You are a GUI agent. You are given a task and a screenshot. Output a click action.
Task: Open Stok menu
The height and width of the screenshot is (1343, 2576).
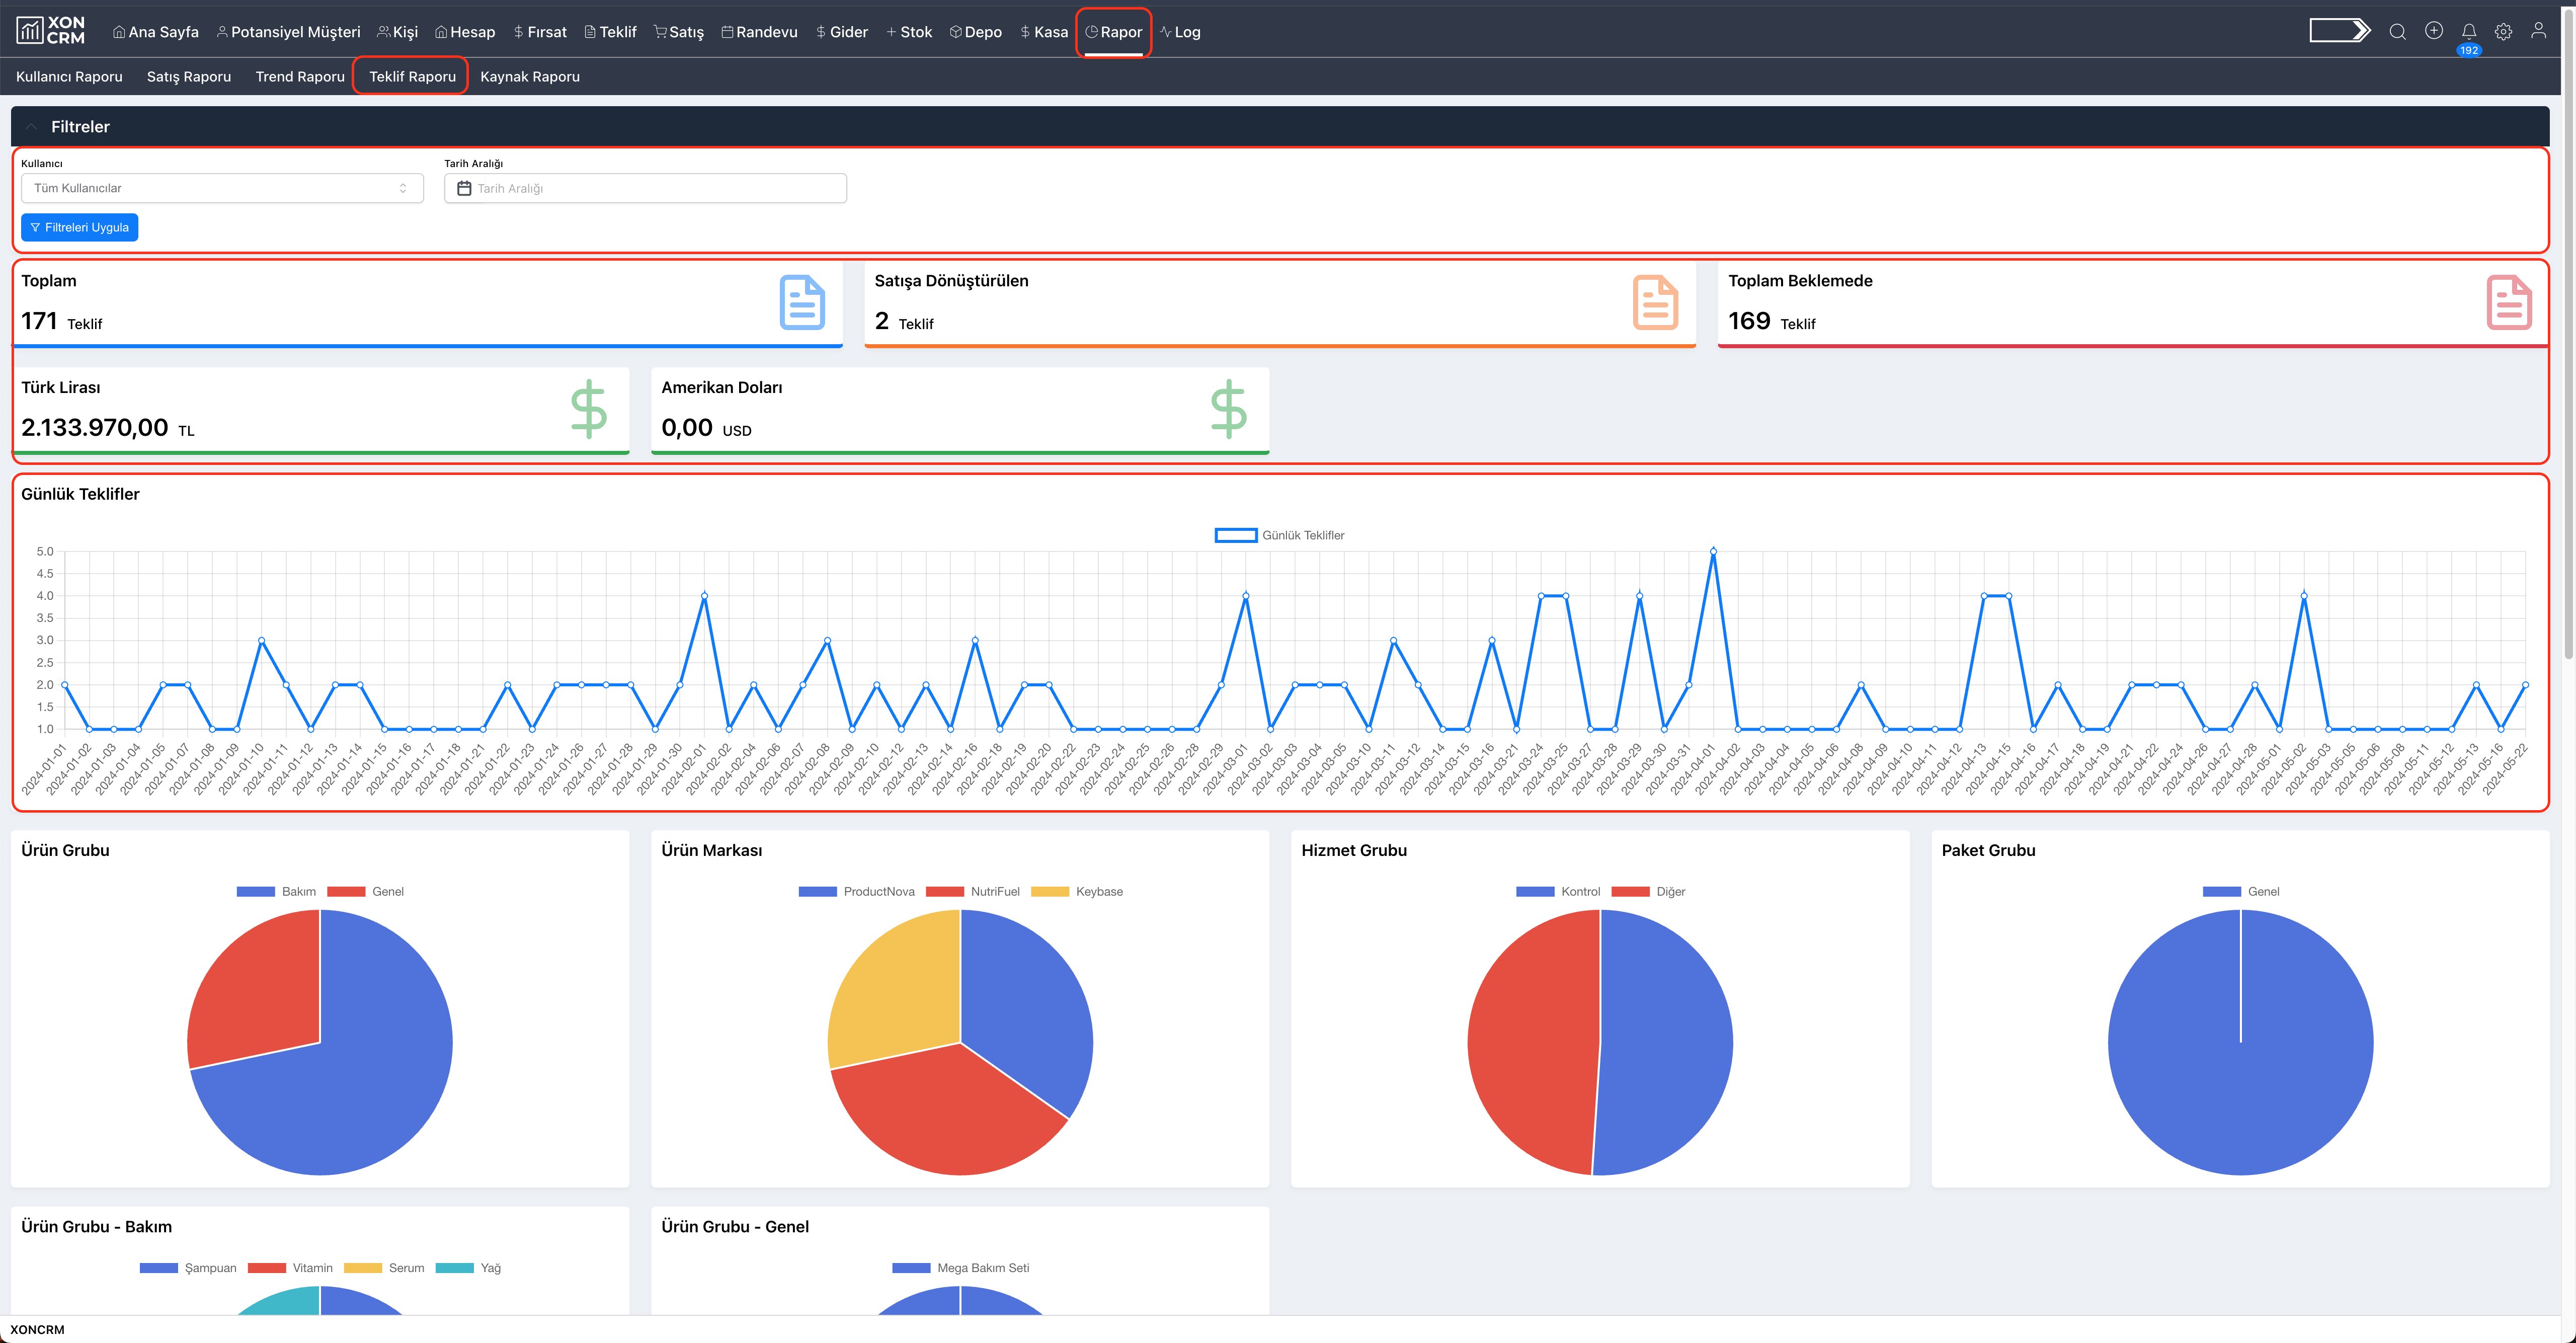pyautogui.click(x=909, y=32)
